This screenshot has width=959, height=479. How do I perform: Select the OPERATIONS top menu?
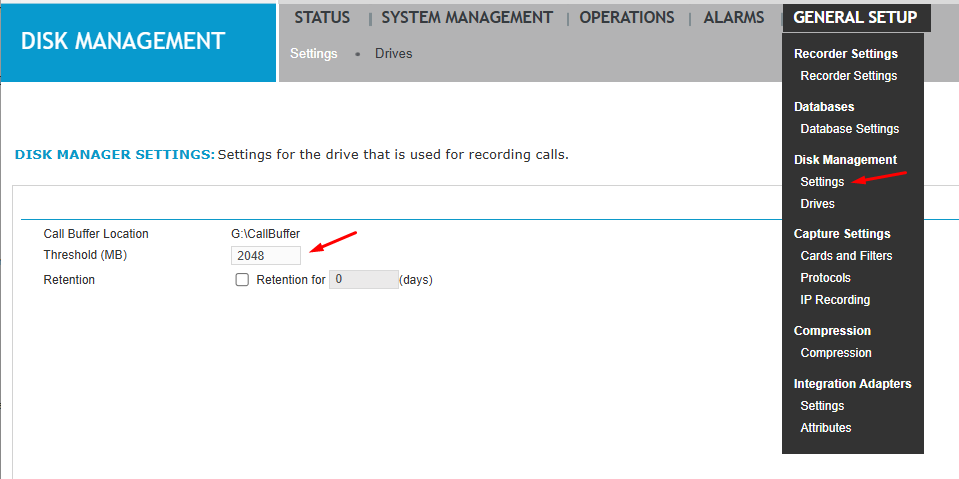626,18
